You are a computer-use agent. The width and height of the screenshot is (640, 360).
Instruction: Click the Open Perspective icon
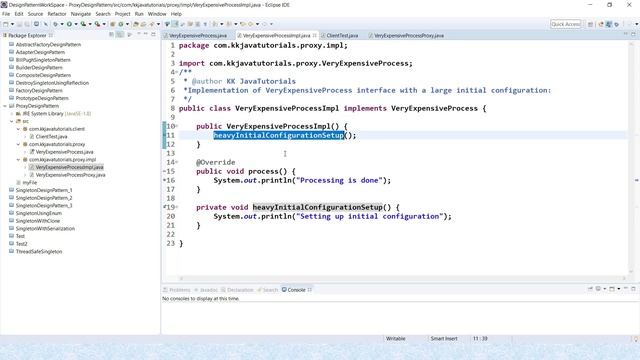(590, 24)
